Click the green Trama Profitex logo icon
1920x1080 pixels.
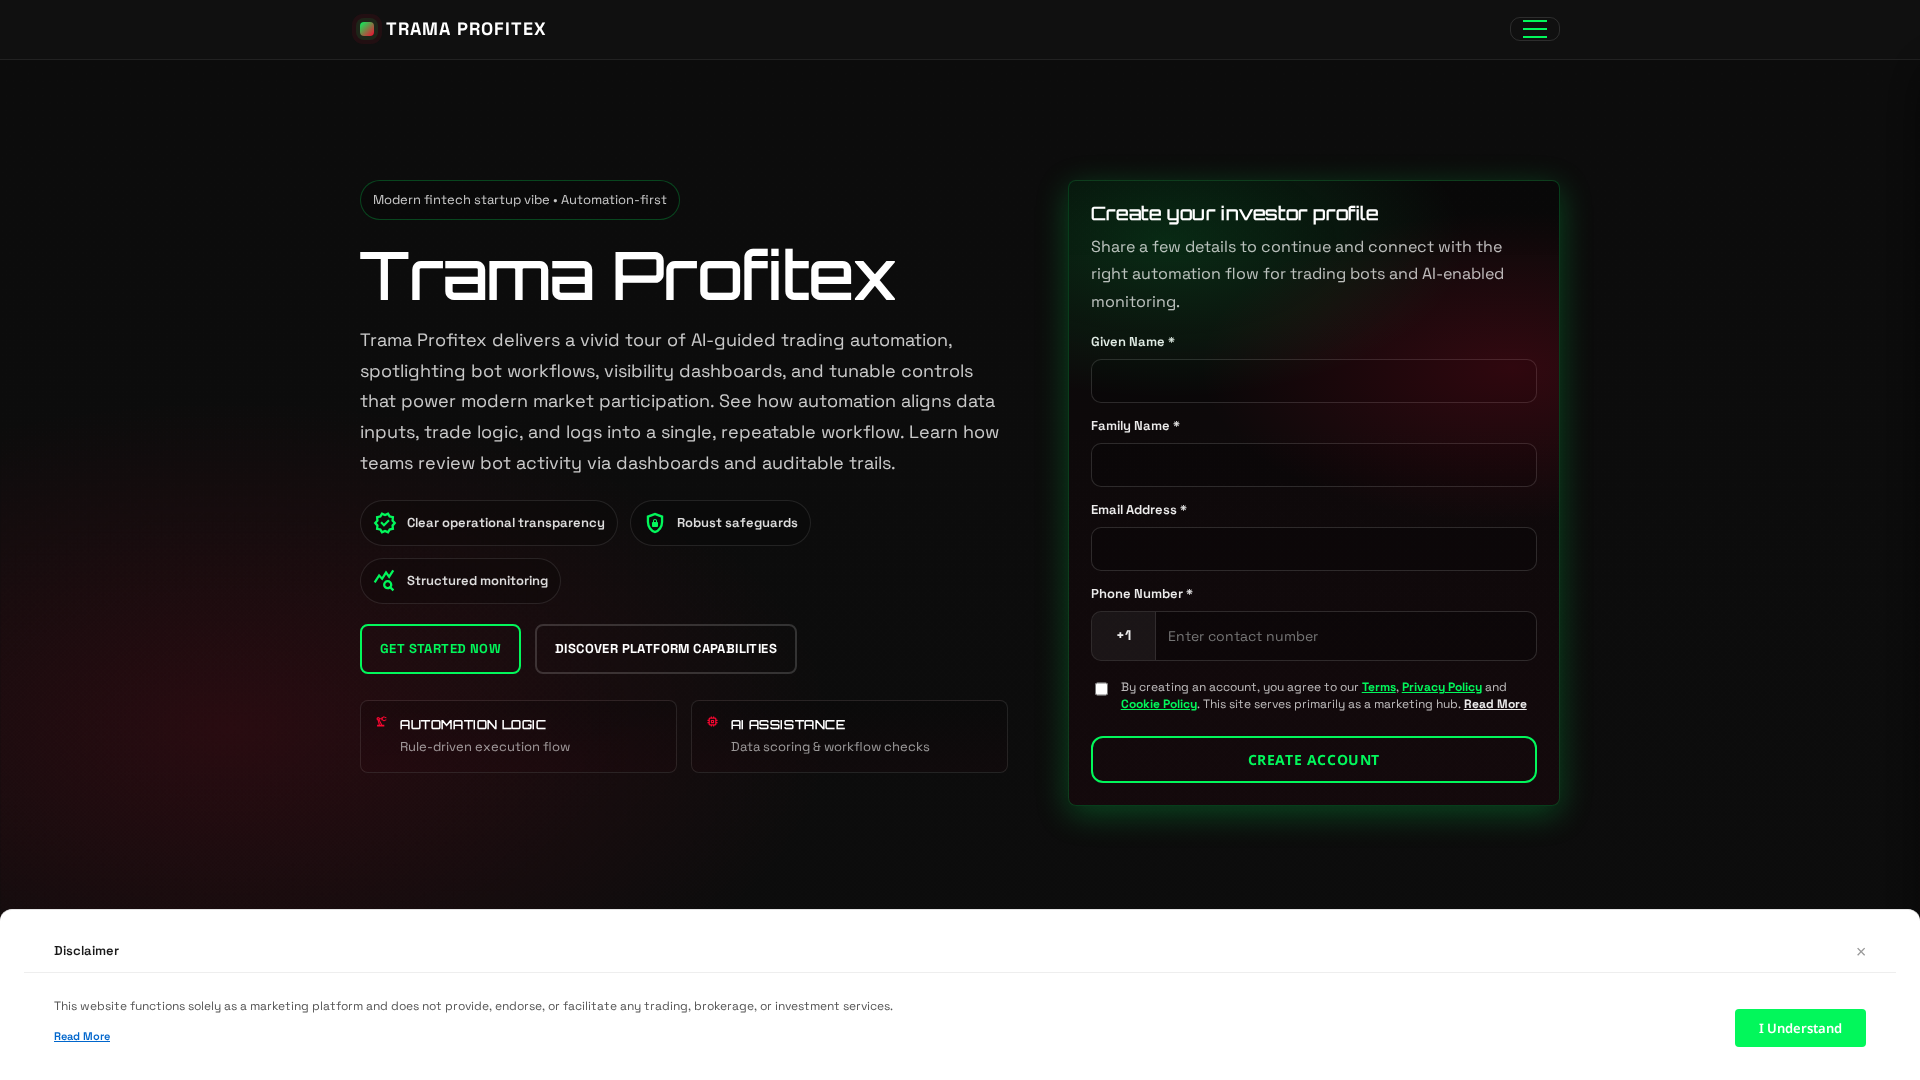tap(367, 29)
